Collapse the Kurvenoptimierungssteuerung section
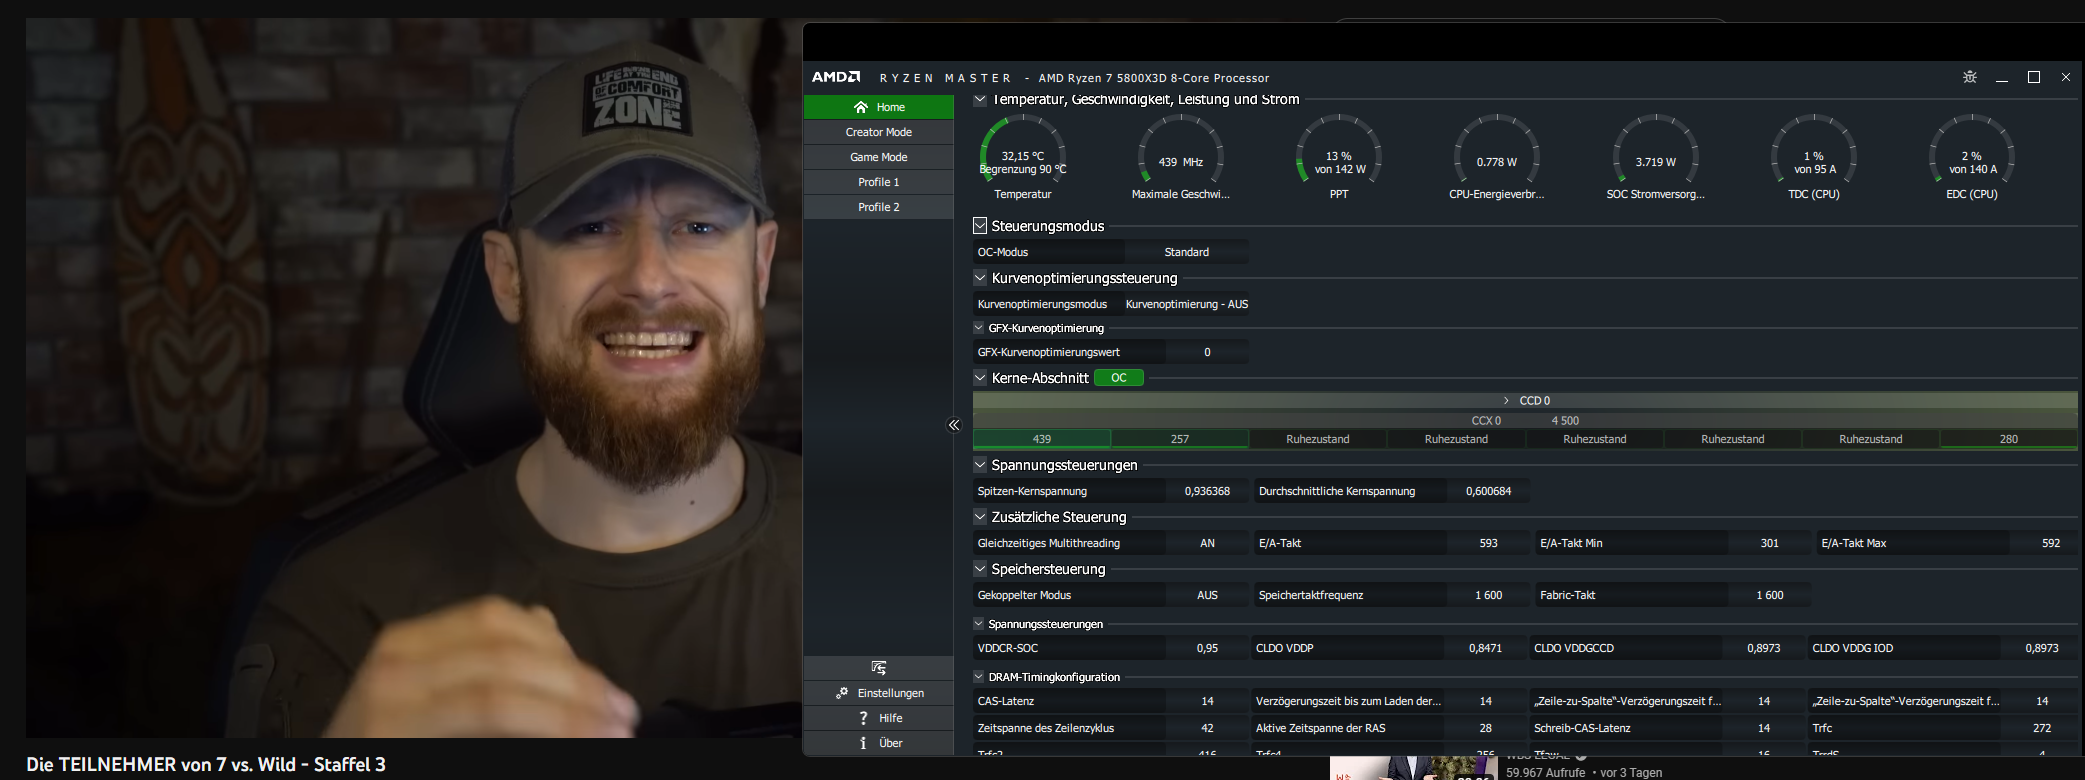The width and height of the screenshot is (2085, 780). [980, 278]
